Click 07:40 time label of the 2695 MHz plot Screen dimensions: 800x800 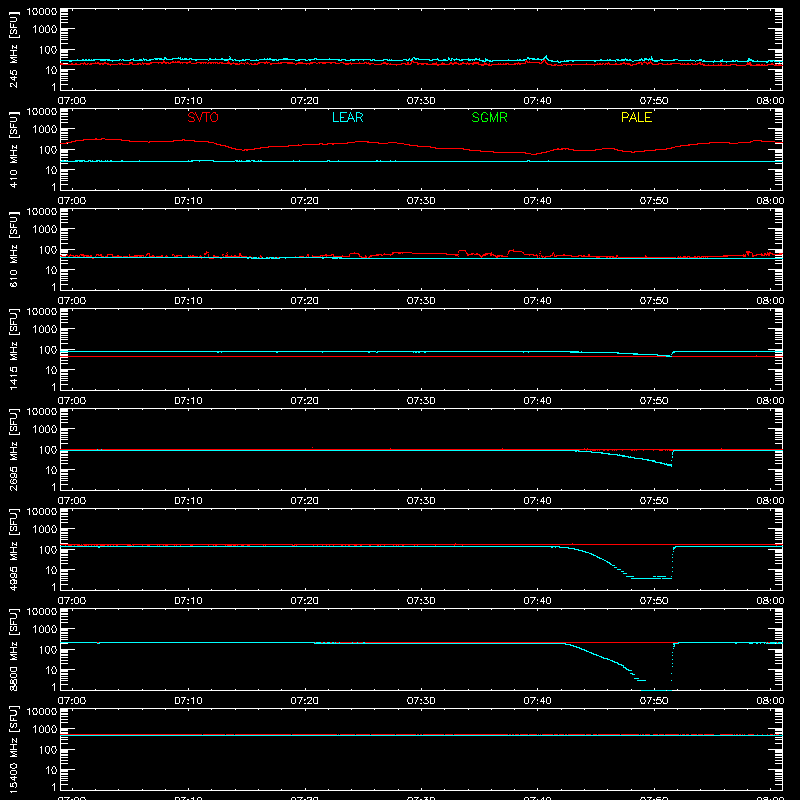point(537,501)
